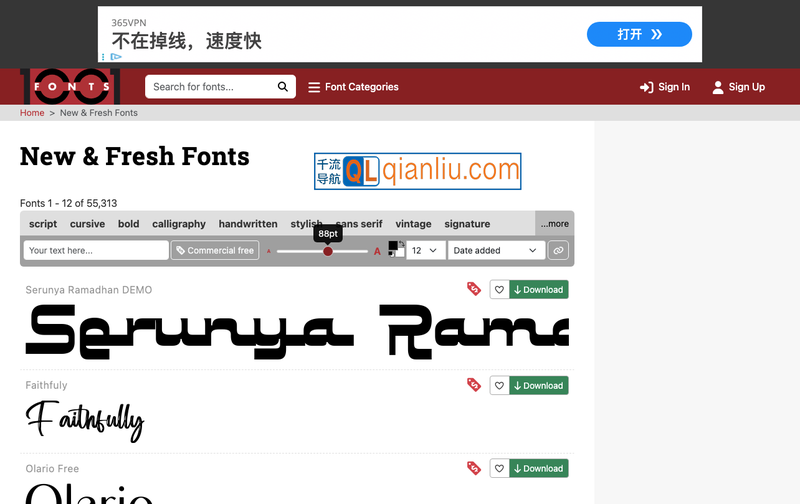The width and height of the screenshot is (800, 504).
Task: Download the Serunya Ramadhan DEMO font
Action: pyautogui.click(x=539, y=290)
